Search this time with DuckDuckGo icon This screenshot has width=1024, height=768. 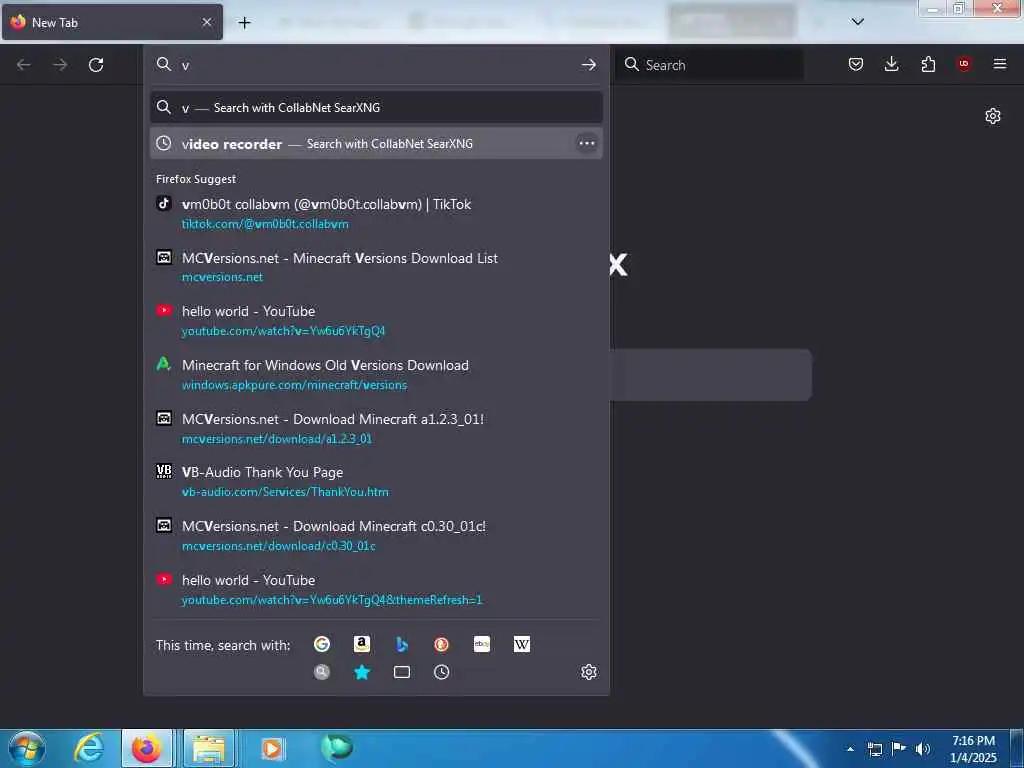pos(441,645)
